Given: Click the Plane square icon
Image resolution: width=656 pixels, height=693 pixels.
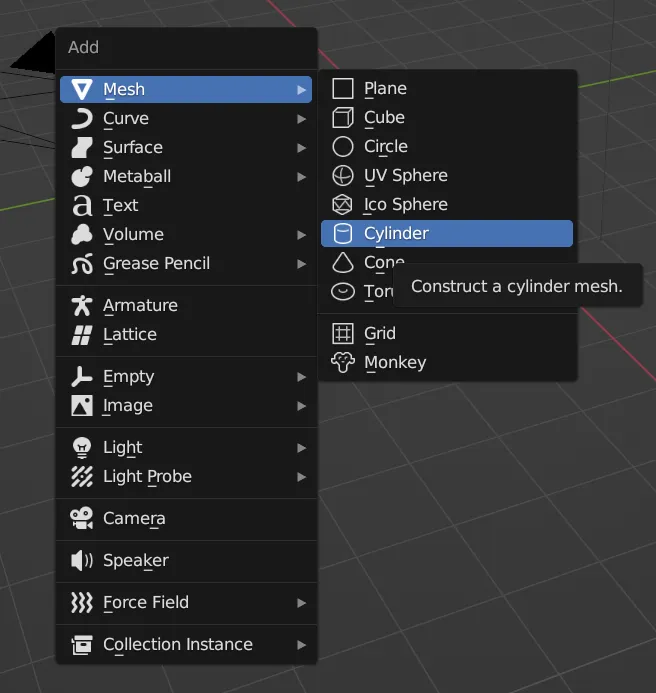Looking at the screenshot, I should [343, 88].
